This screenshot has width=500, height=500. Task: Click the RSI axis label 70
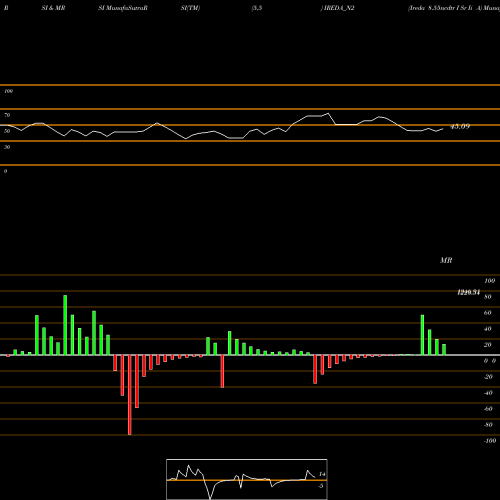(x=7, y=115)
